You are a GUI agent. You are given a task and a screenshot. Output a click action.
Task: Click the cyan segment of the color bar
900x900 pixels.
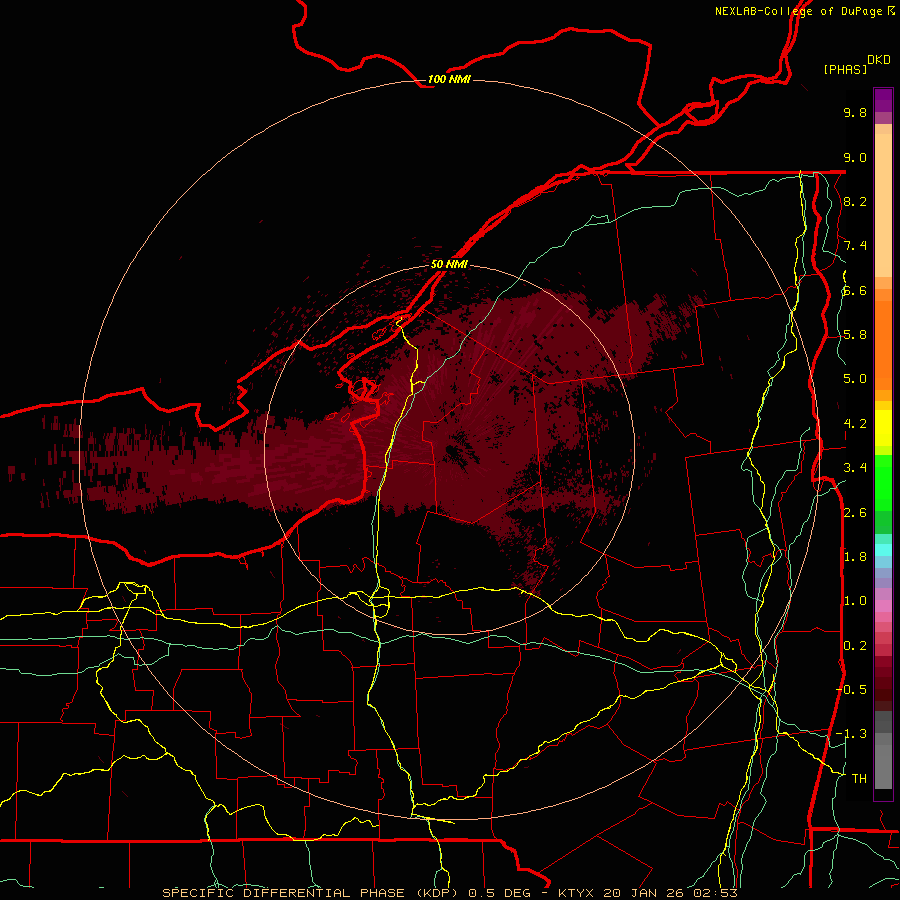(883, 549)
